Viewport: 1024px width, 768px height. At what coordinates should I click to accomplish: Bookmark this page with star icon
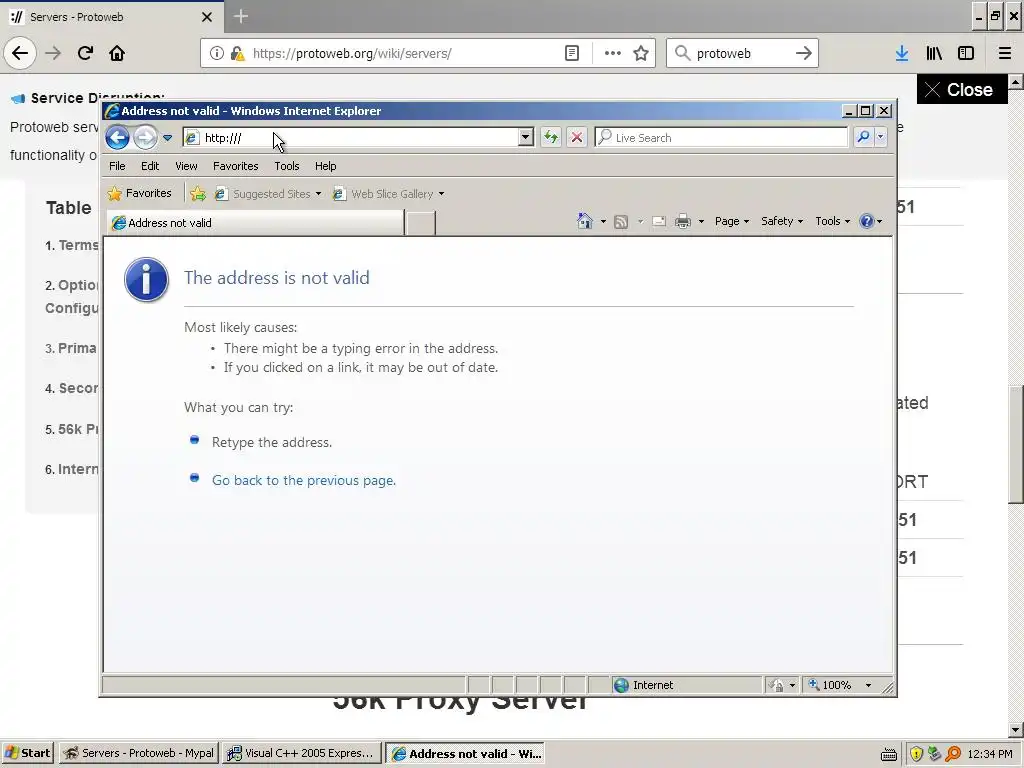click(x=641, y=53)
